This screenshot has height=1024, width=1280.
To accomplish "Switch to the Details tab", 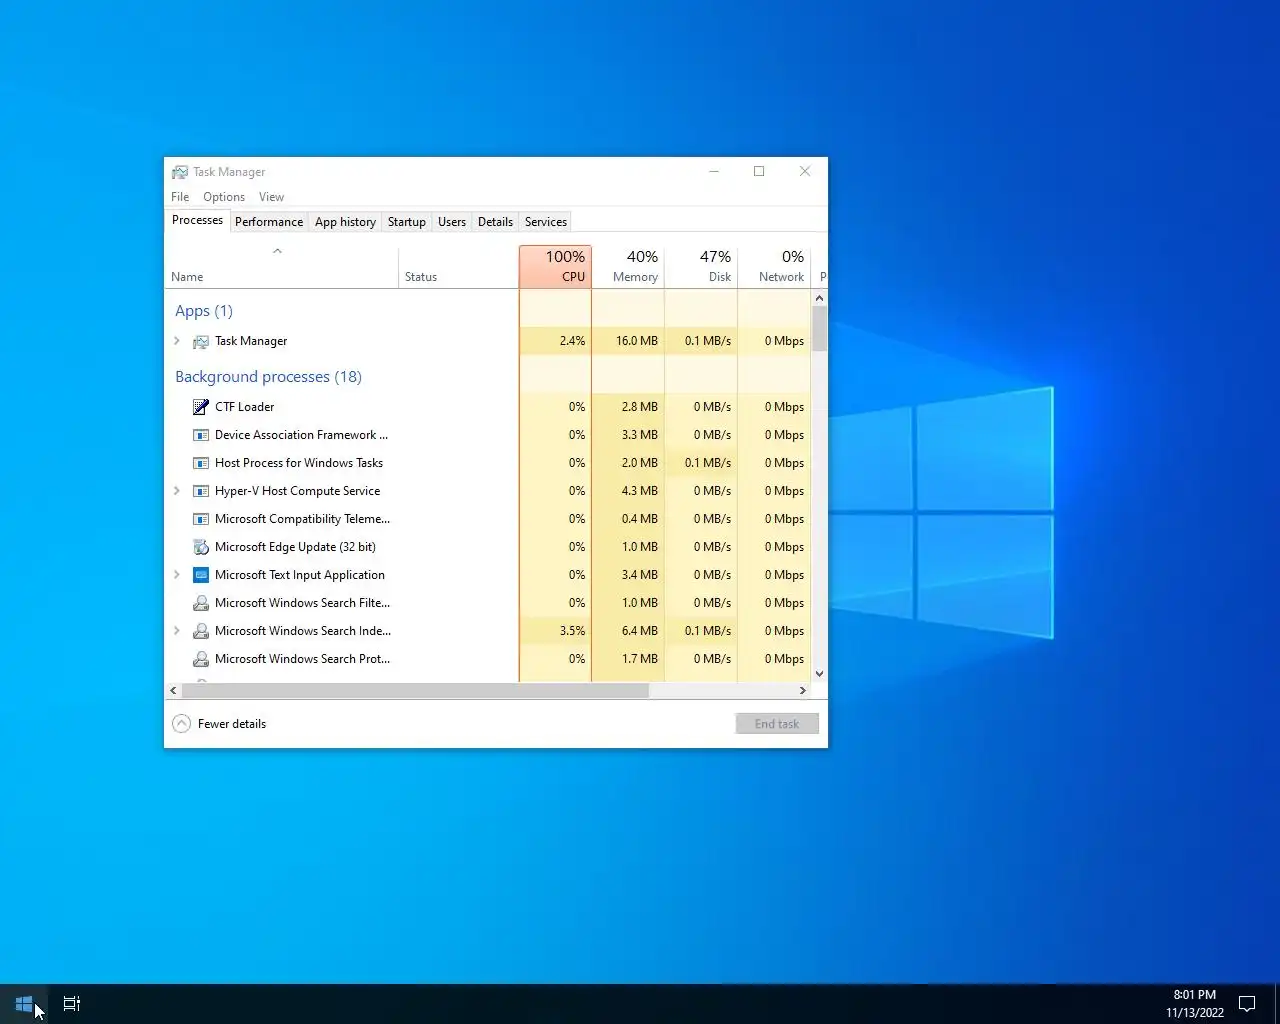I will (x=495, y=222).
